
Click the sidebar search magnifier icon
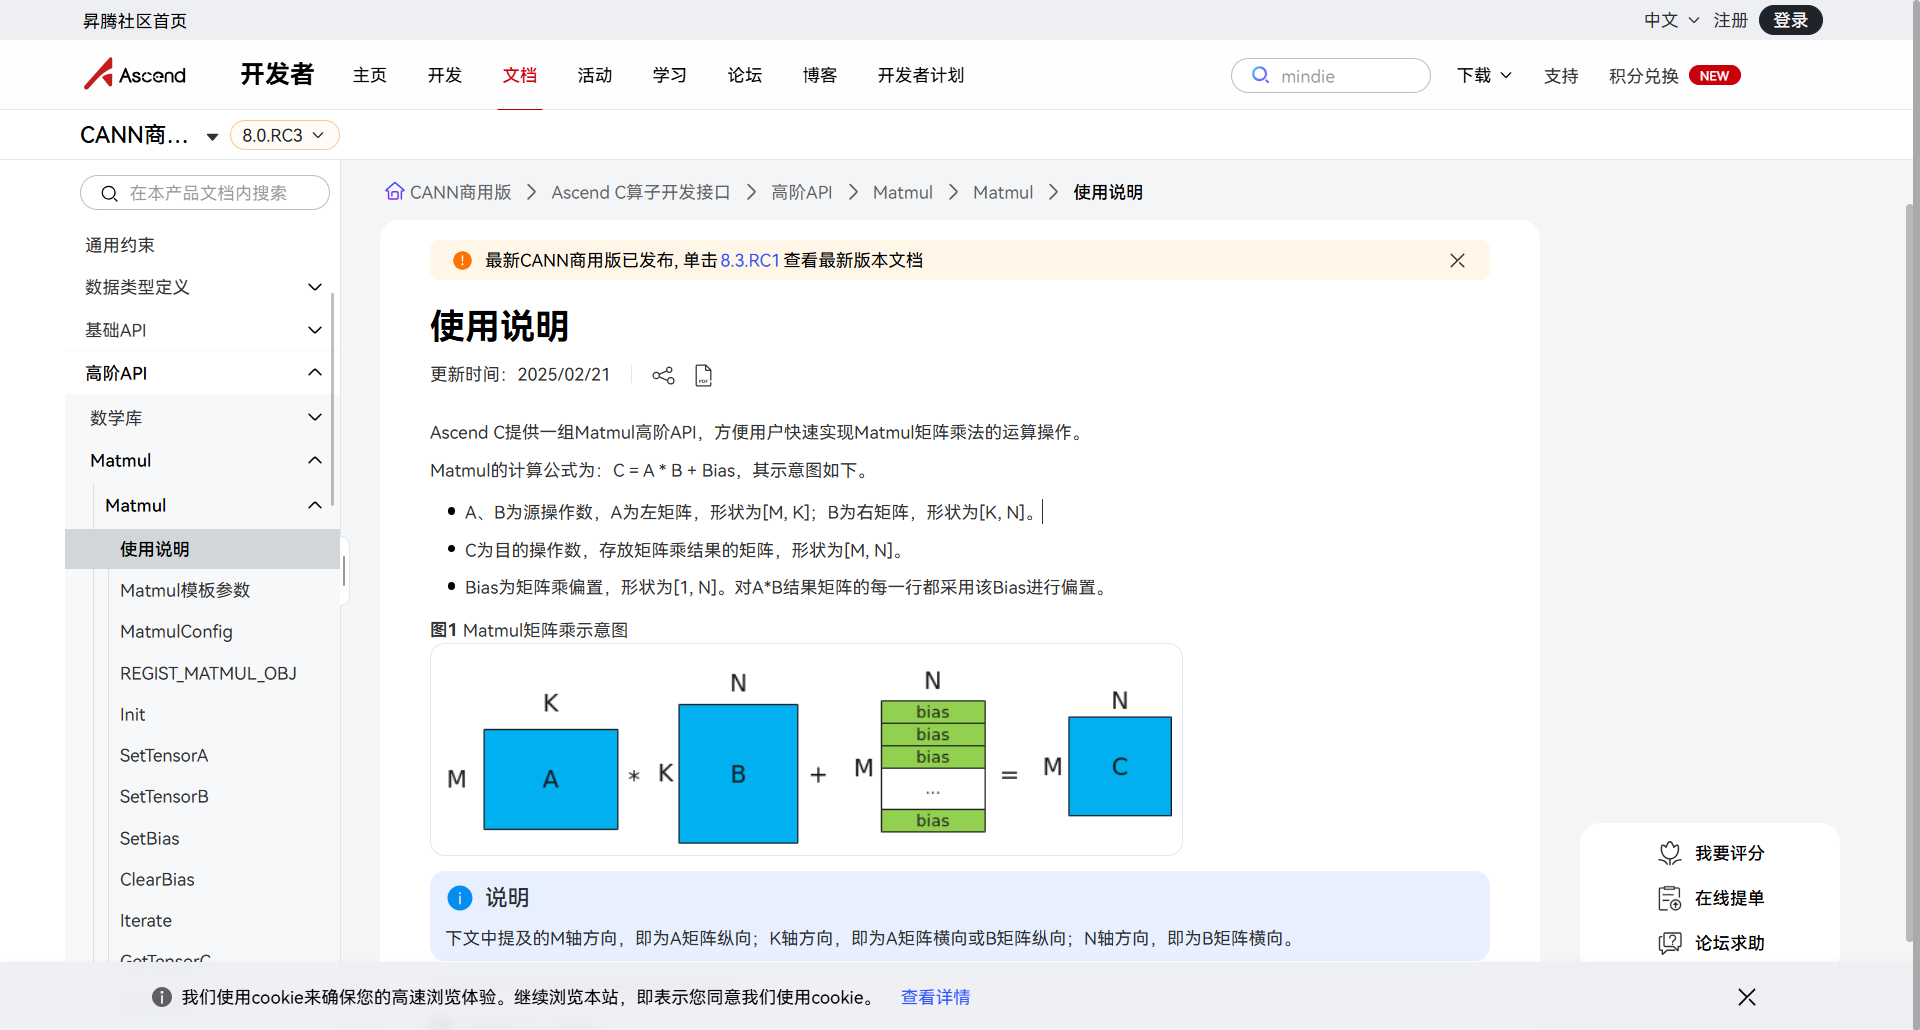pyautogui.click(x=109, y=193)
